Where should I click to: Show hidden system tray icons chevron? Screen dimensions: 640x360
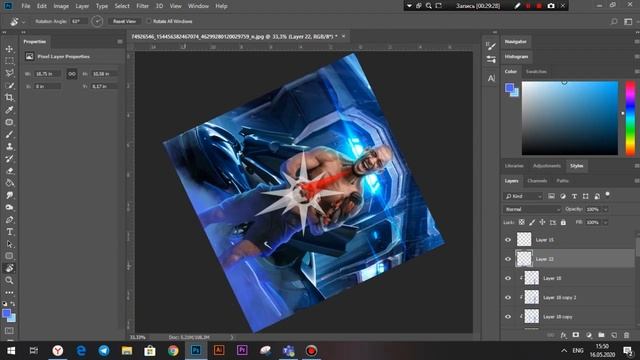[x=564, y=351]
